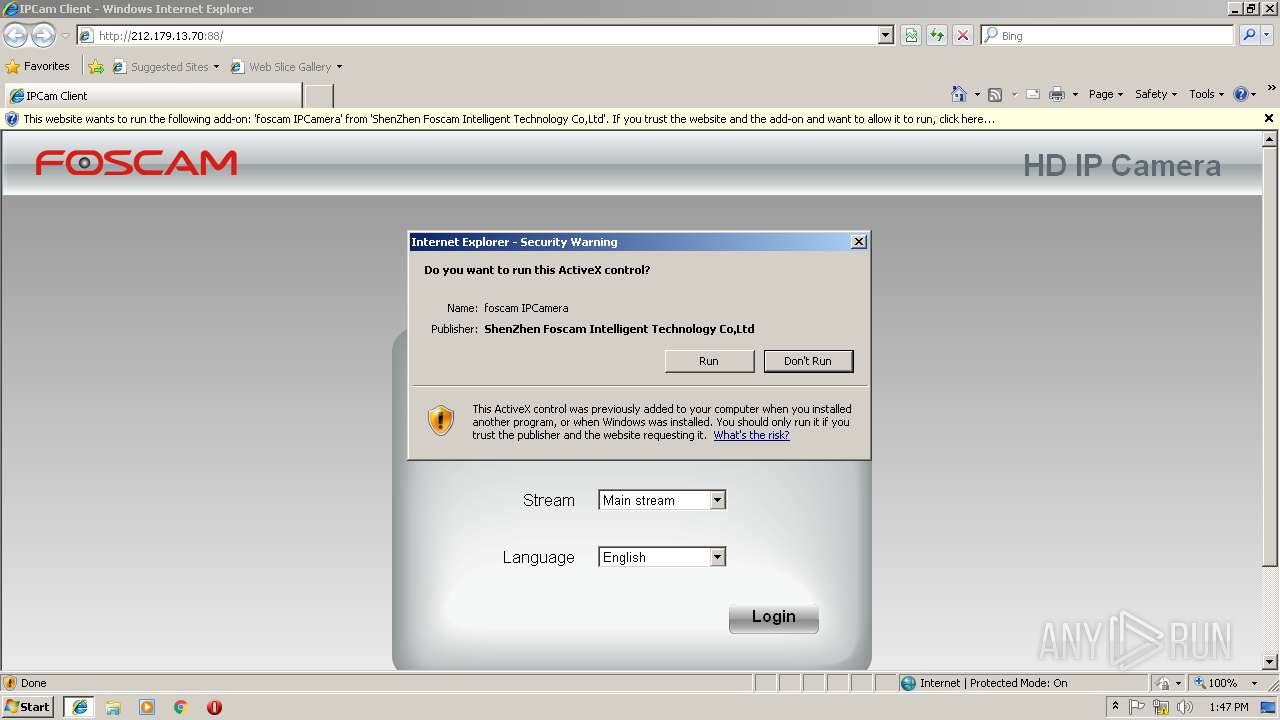Open the Home button dropdown arrow
This screenshot has height=720, width=1280.
pyautogui.click(x=977, y=94)
